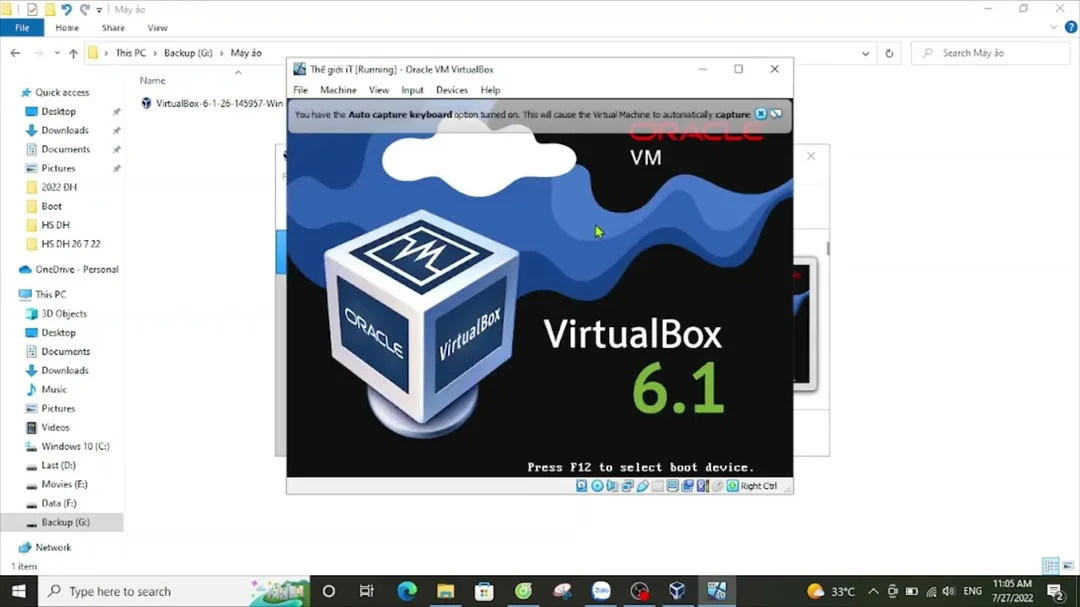This screenshot has height=607, width=1080.
Task: Open Network in navigation pane
Action: [53, 547]
